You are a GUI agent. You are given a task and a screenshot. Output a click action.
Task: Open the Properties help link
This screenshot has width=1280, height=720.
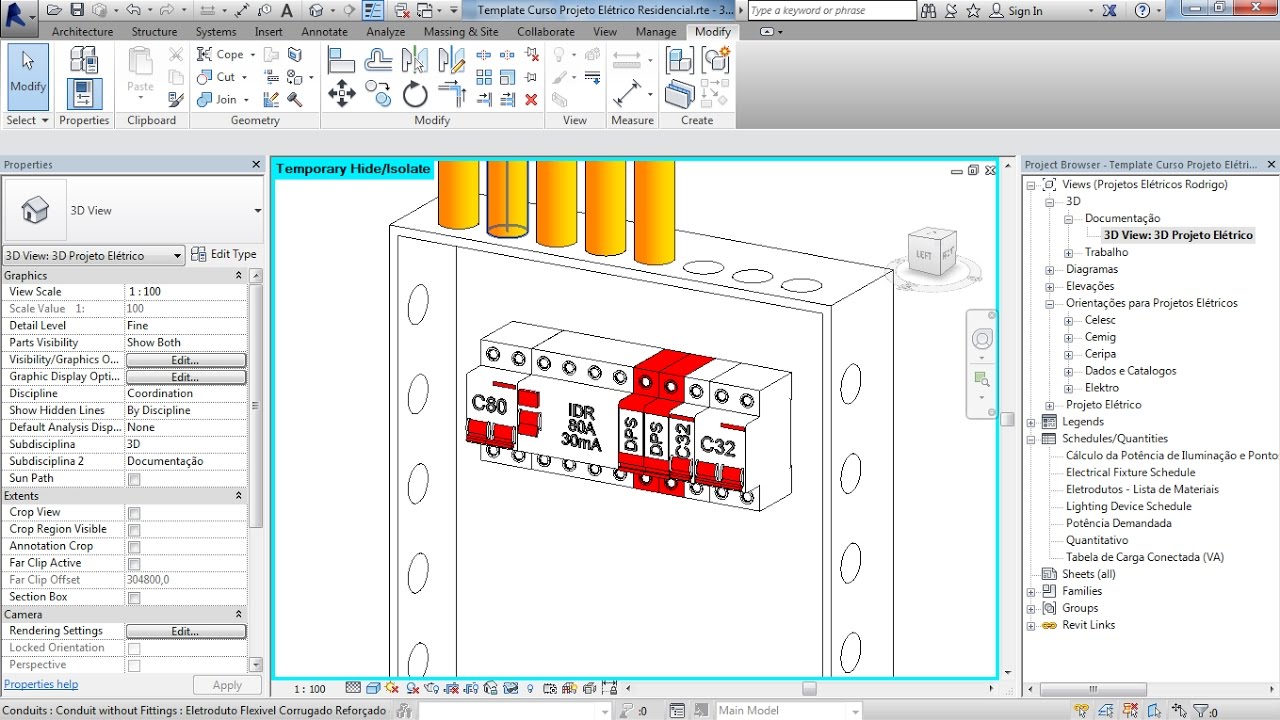[41, 685]
